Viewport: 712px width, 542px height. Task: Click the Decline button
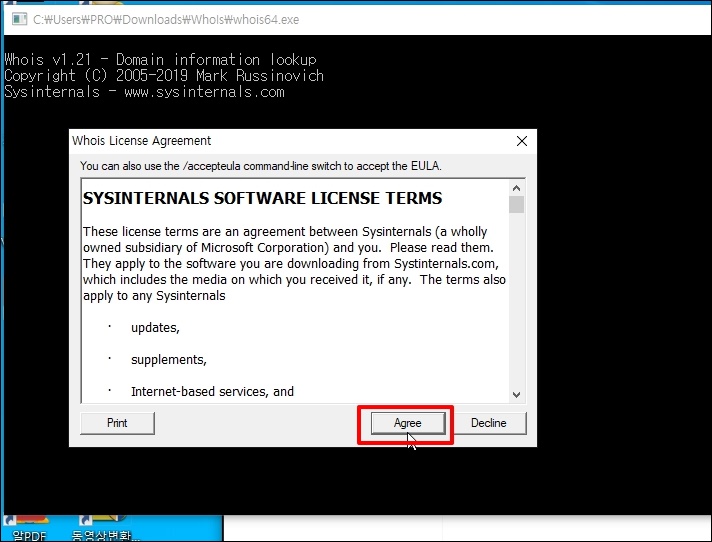489,423
